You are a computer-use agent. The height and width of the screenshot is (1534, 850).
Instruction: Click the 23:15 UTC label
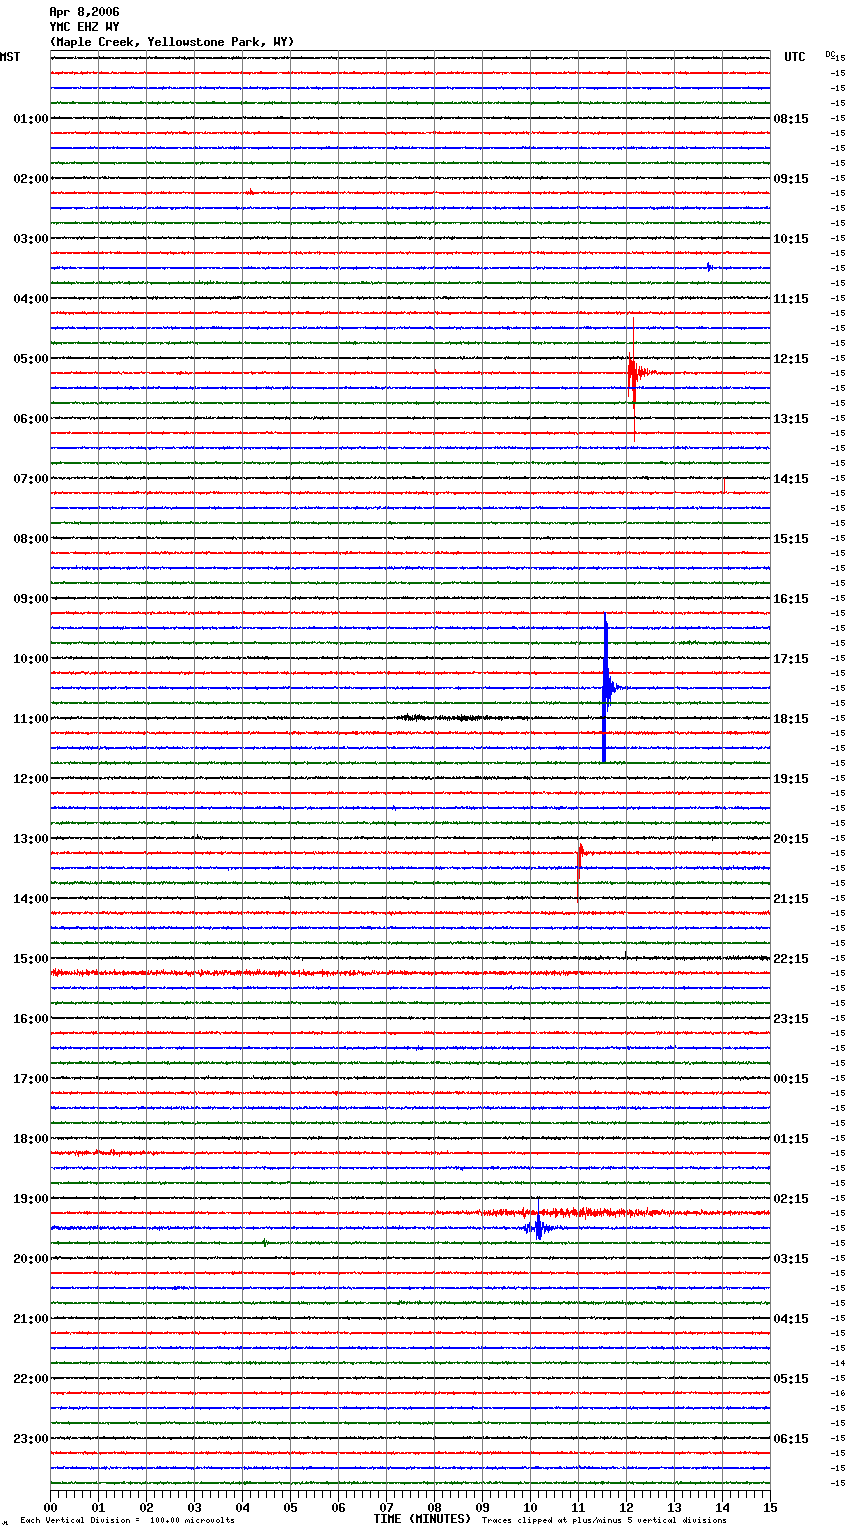pos(791,1018)
